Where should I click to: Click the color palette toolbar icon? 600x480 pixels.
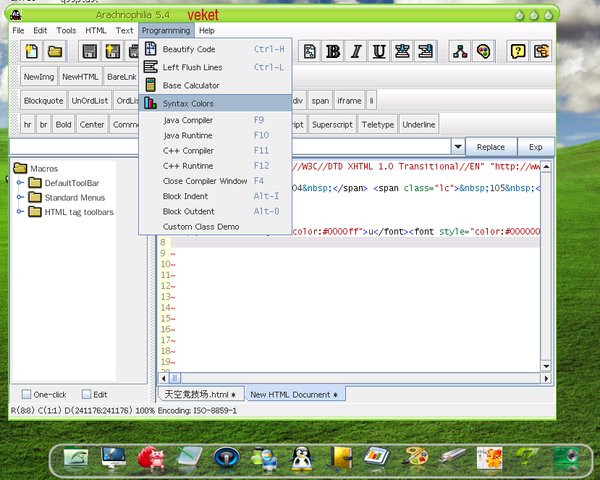[x=483, y=51]
